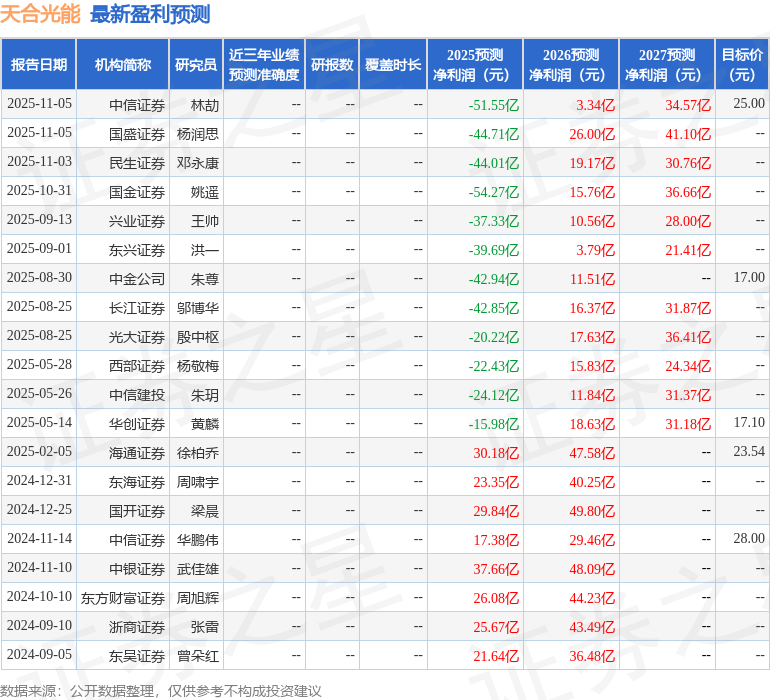
Task: Click the 2026预测净利润 column header
Action: [x=571, y=65]
